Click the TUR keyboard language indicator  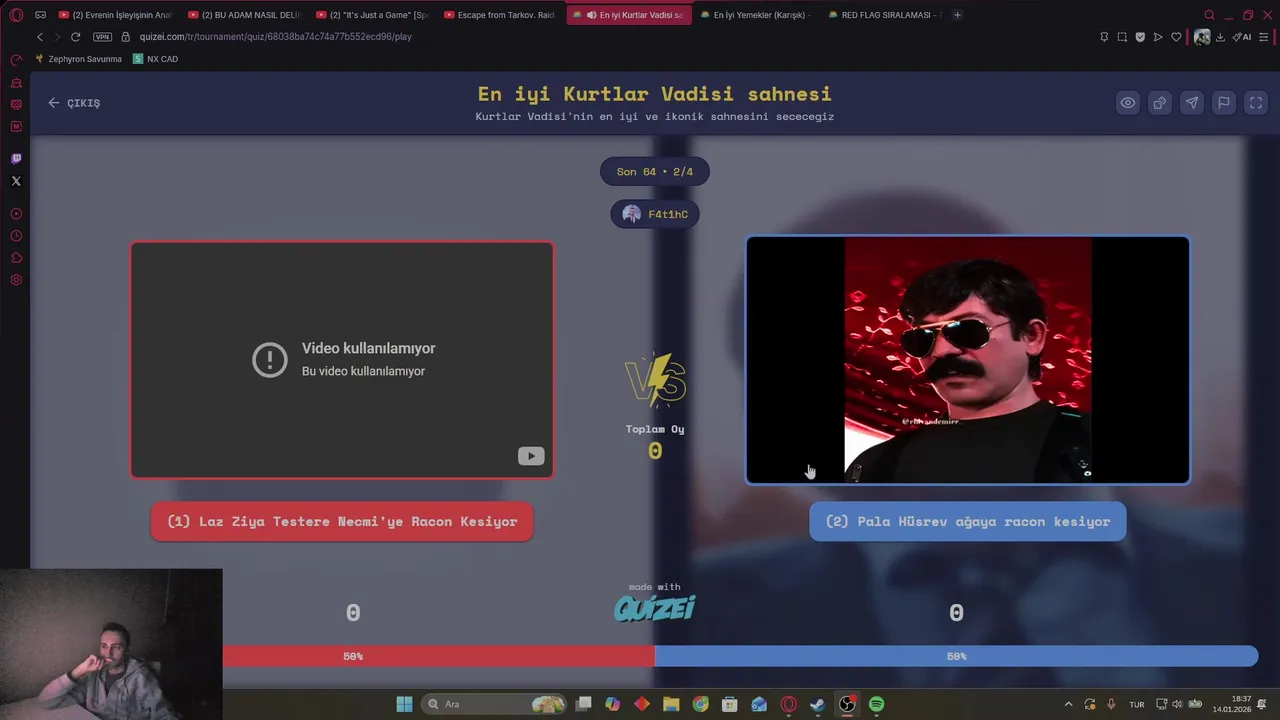1137,704
